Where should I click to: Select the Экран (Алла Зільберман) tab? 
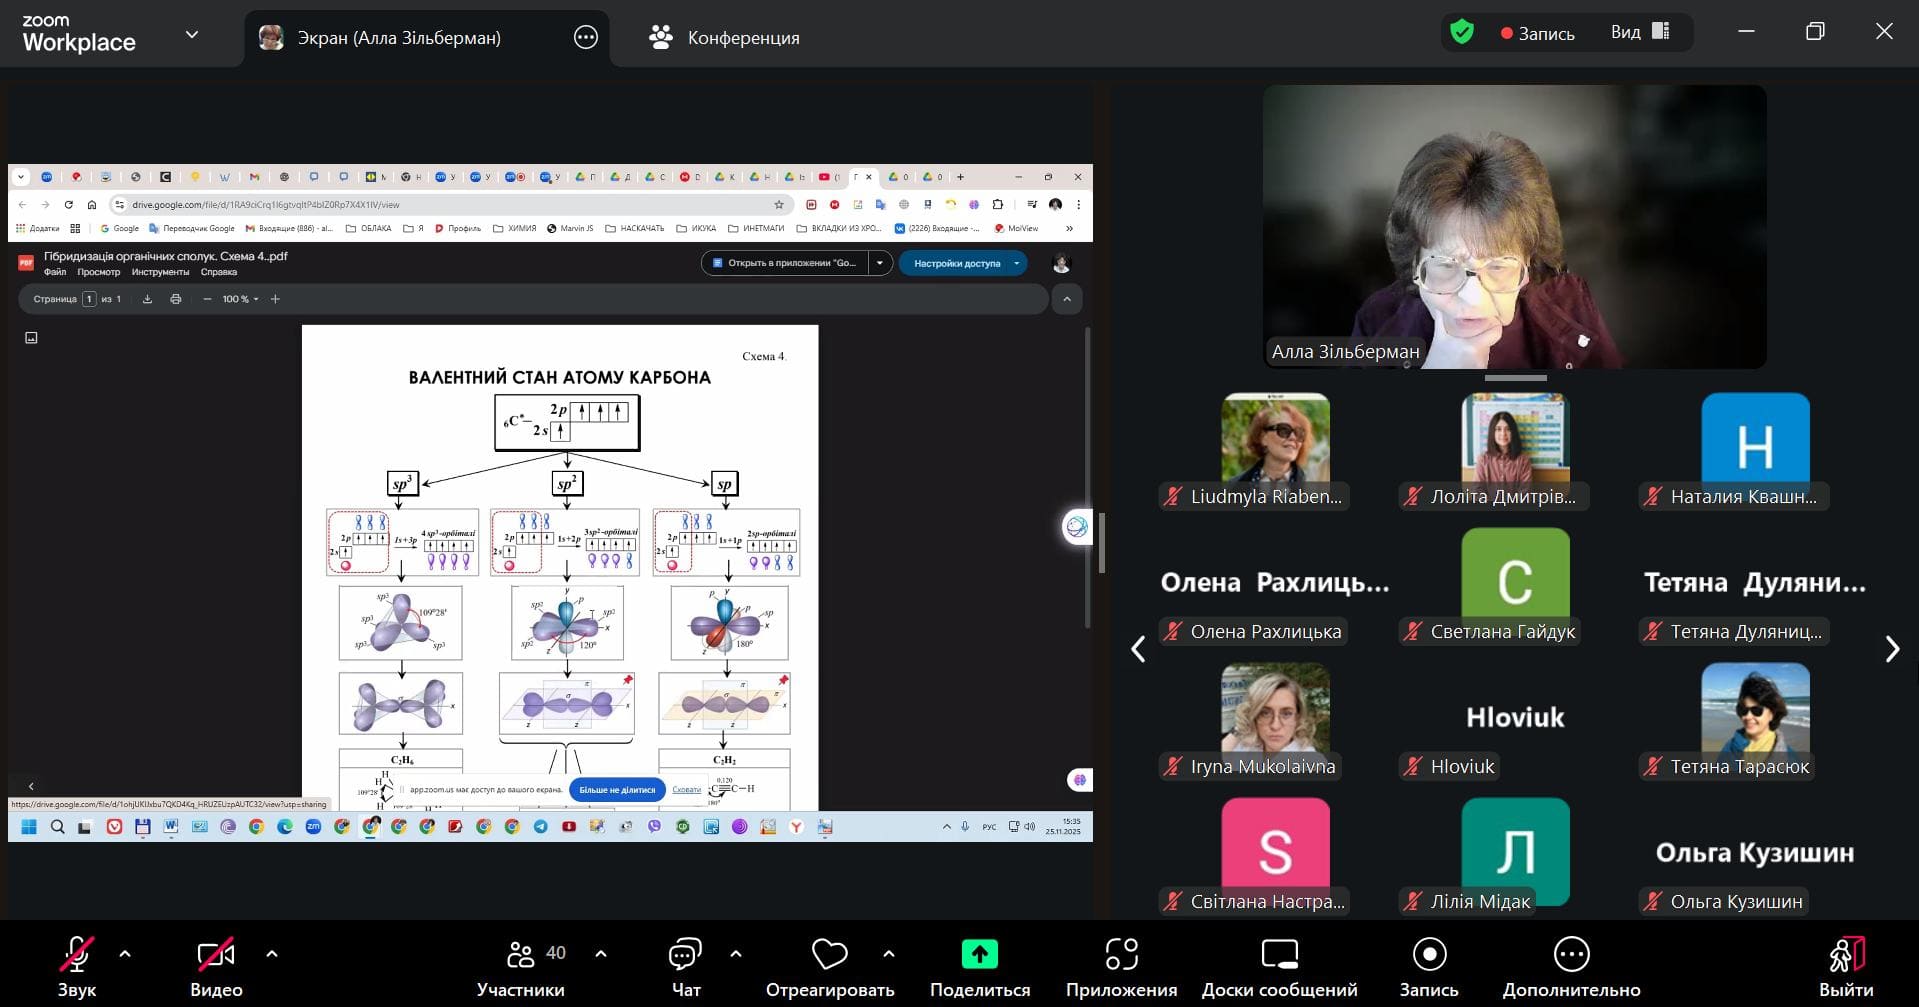coord(400,38)
